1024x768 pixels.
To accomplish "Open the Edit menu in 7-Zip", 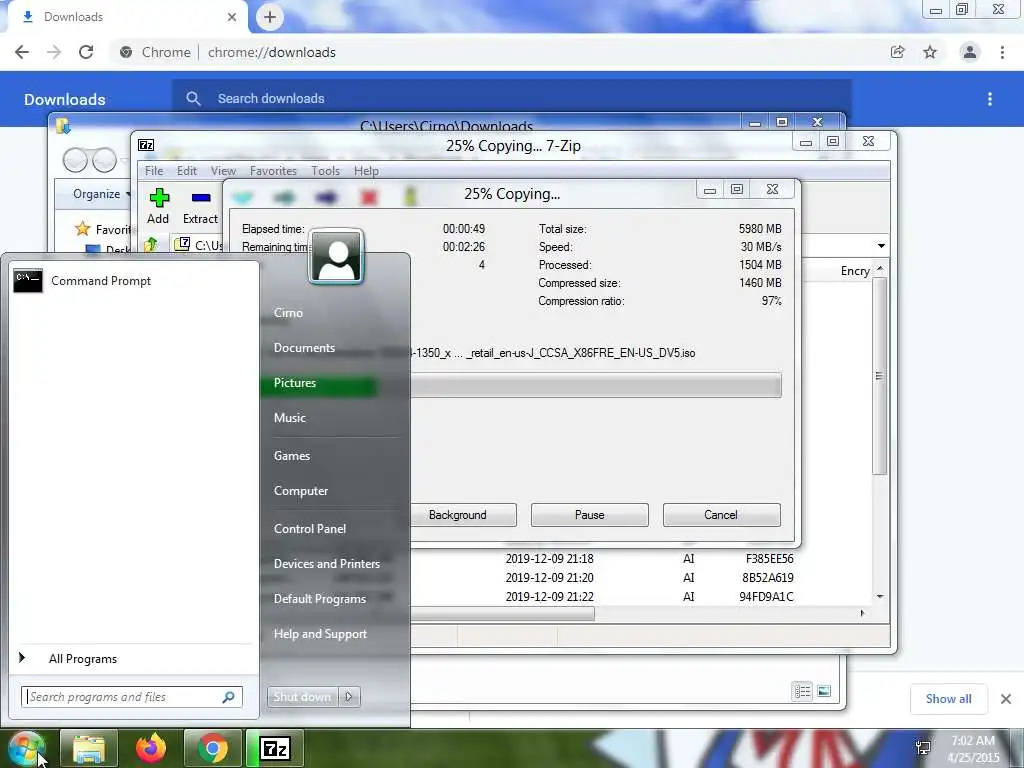I will point(187,171).
